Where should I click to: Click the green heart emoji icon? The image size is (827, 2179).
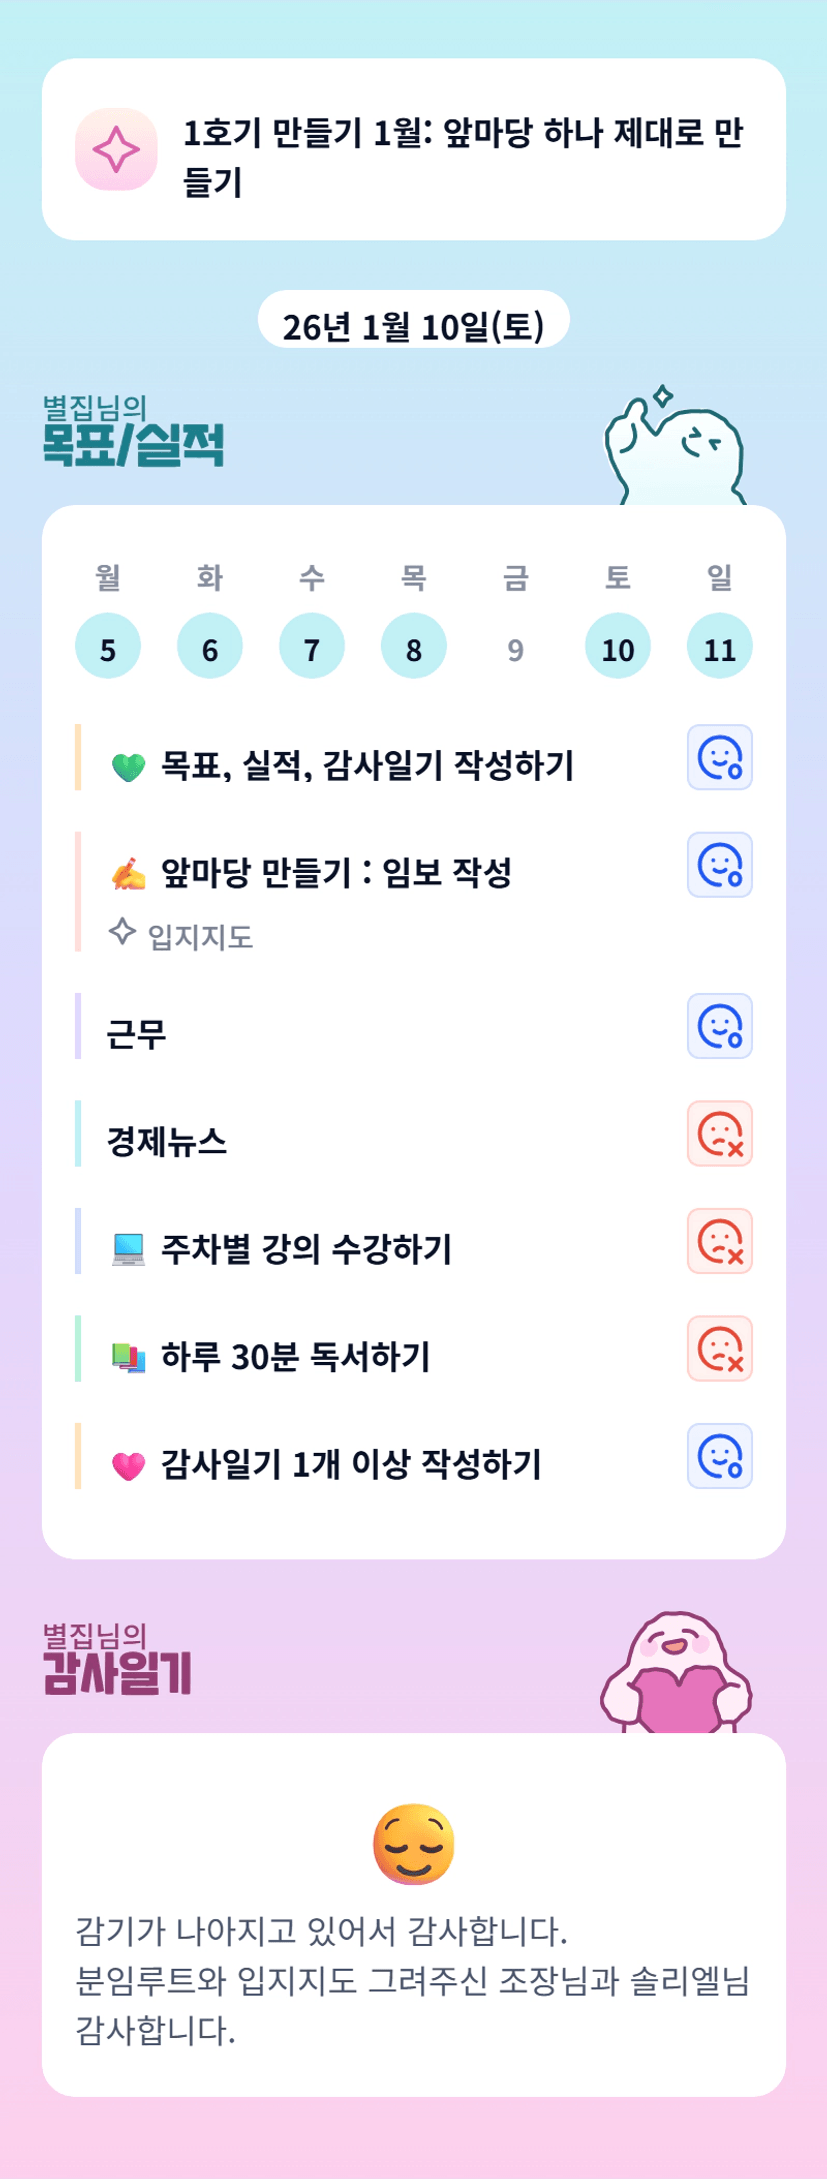point(128,767)
